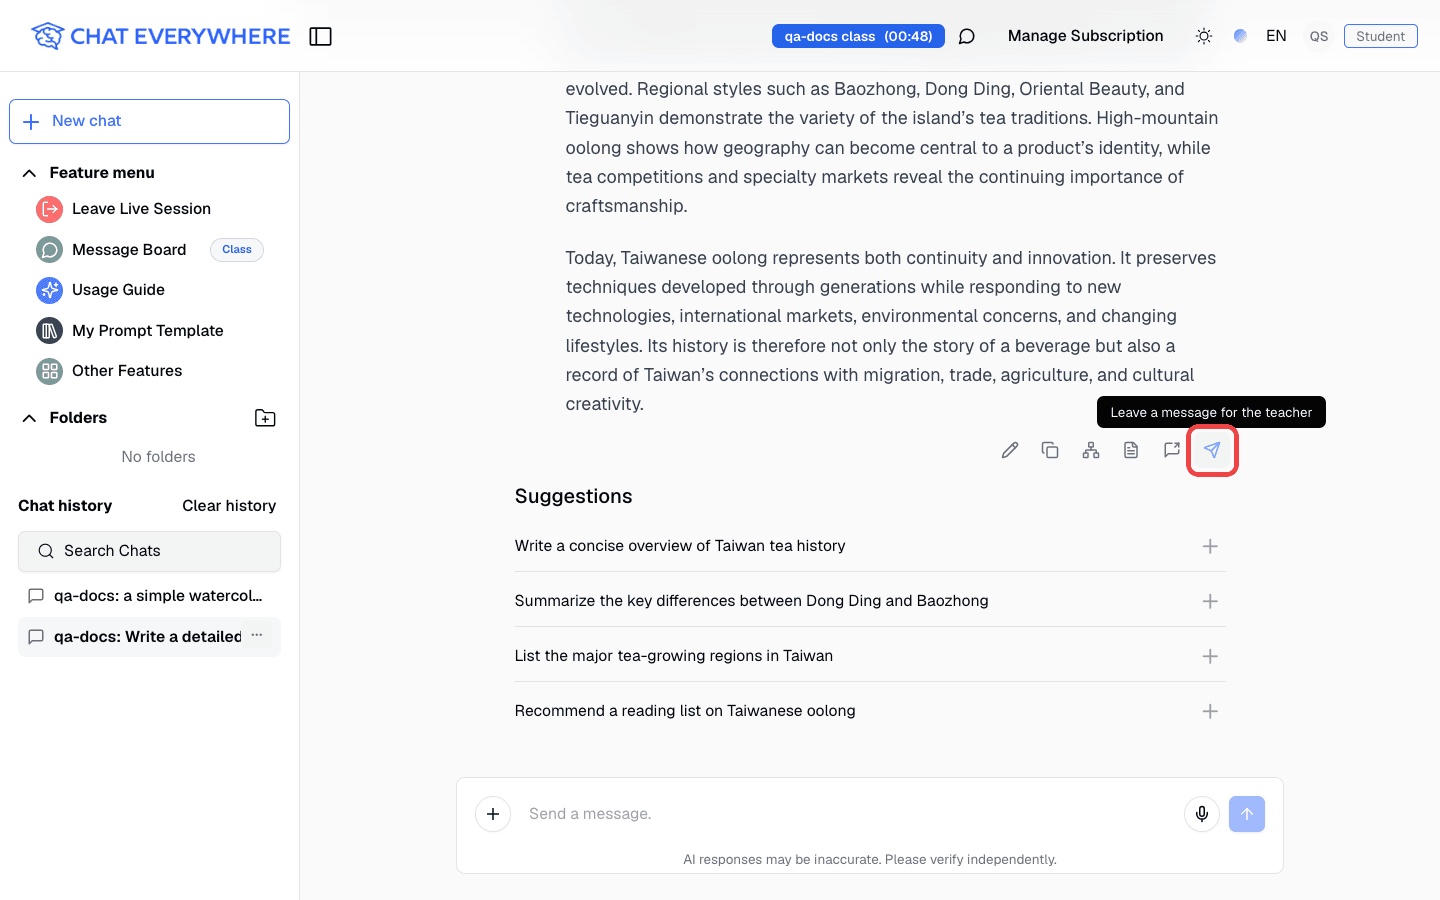This screenshot has height=900, width=1440.
Task: Create a new folder with the folder-plus icon
Action: coord(265,418)
